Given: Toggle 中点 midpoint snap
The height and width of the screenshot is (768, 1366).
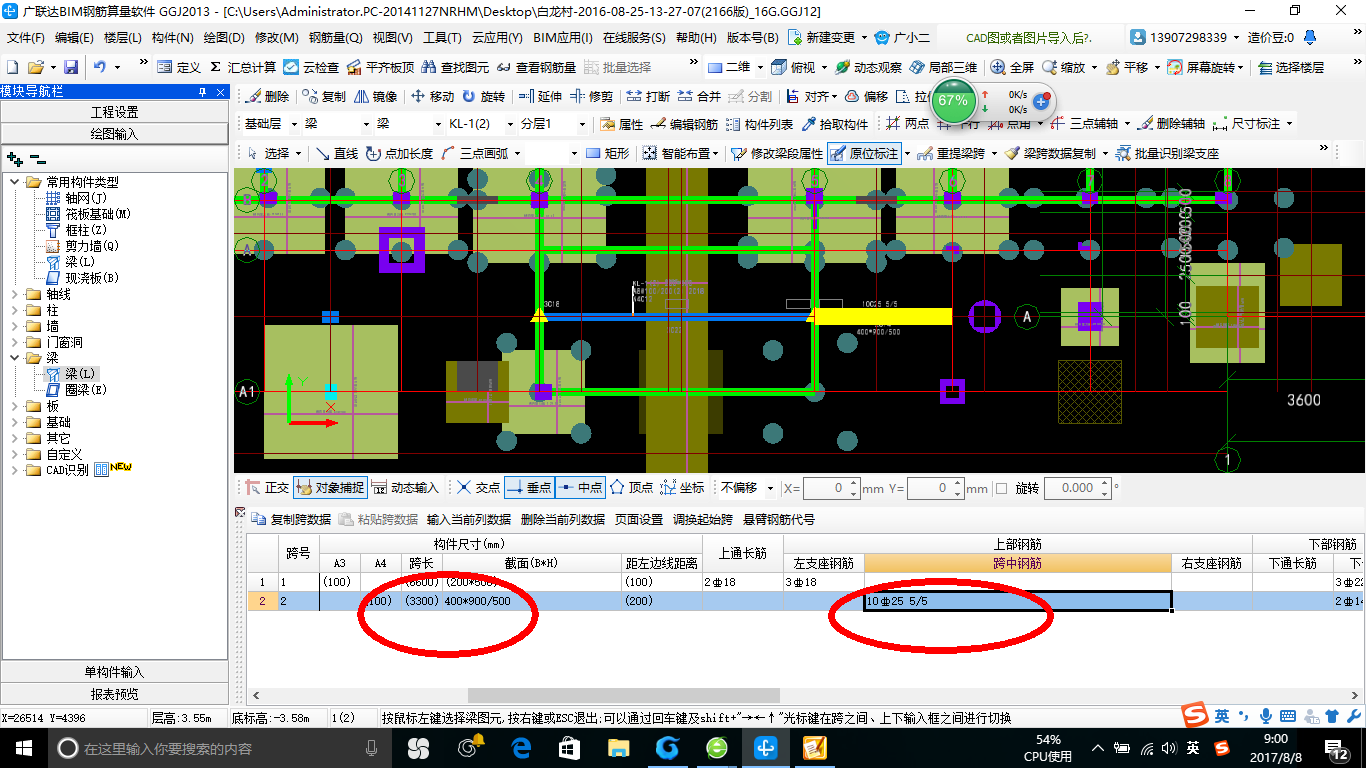Looking at the screenshot, I should 580,488.
